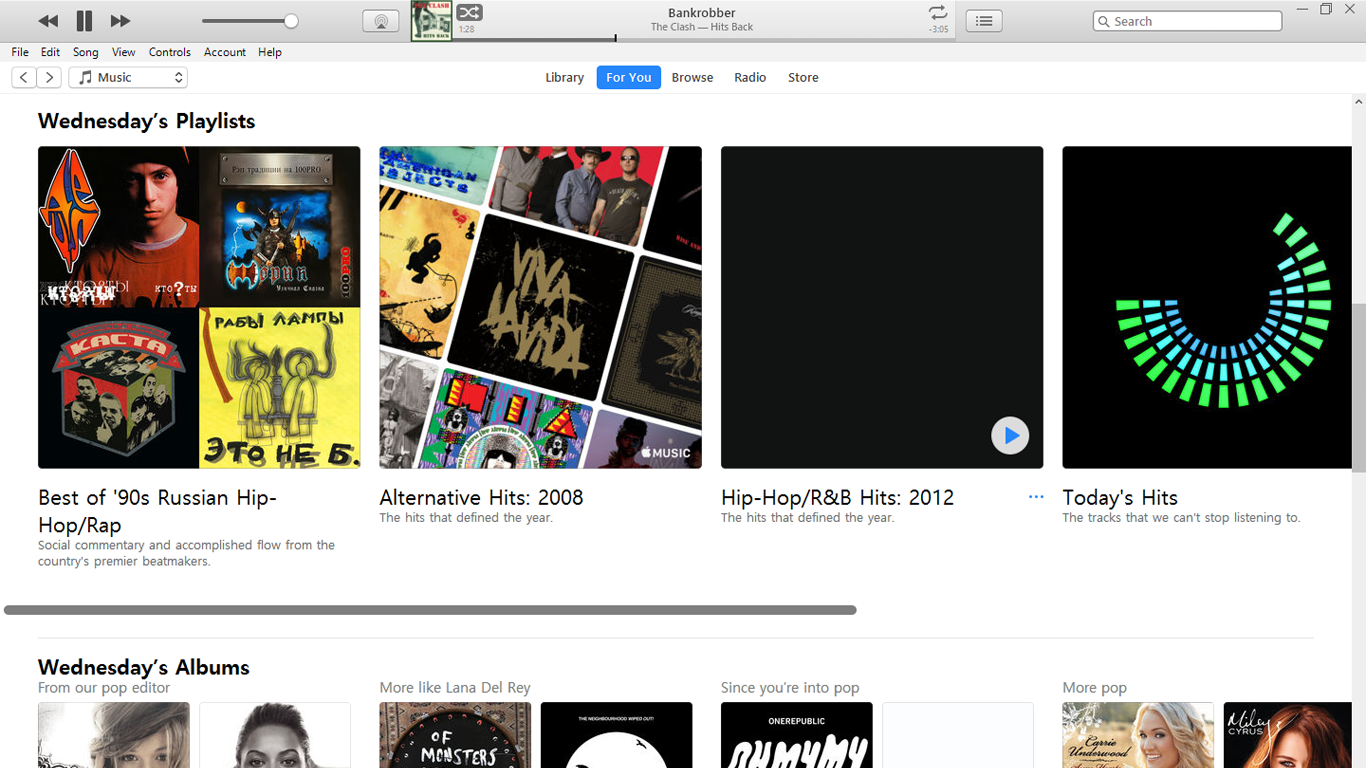
Task: Click the vertical page scrollbar thumb
Action: pyautogui.click(x=1359, y=388)
